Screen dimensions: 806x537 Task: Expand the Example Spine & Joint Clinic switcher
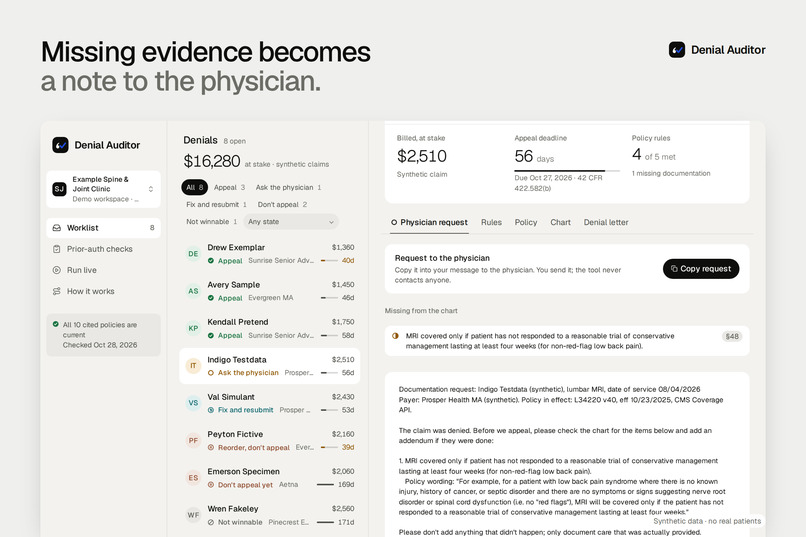[103, 189]
